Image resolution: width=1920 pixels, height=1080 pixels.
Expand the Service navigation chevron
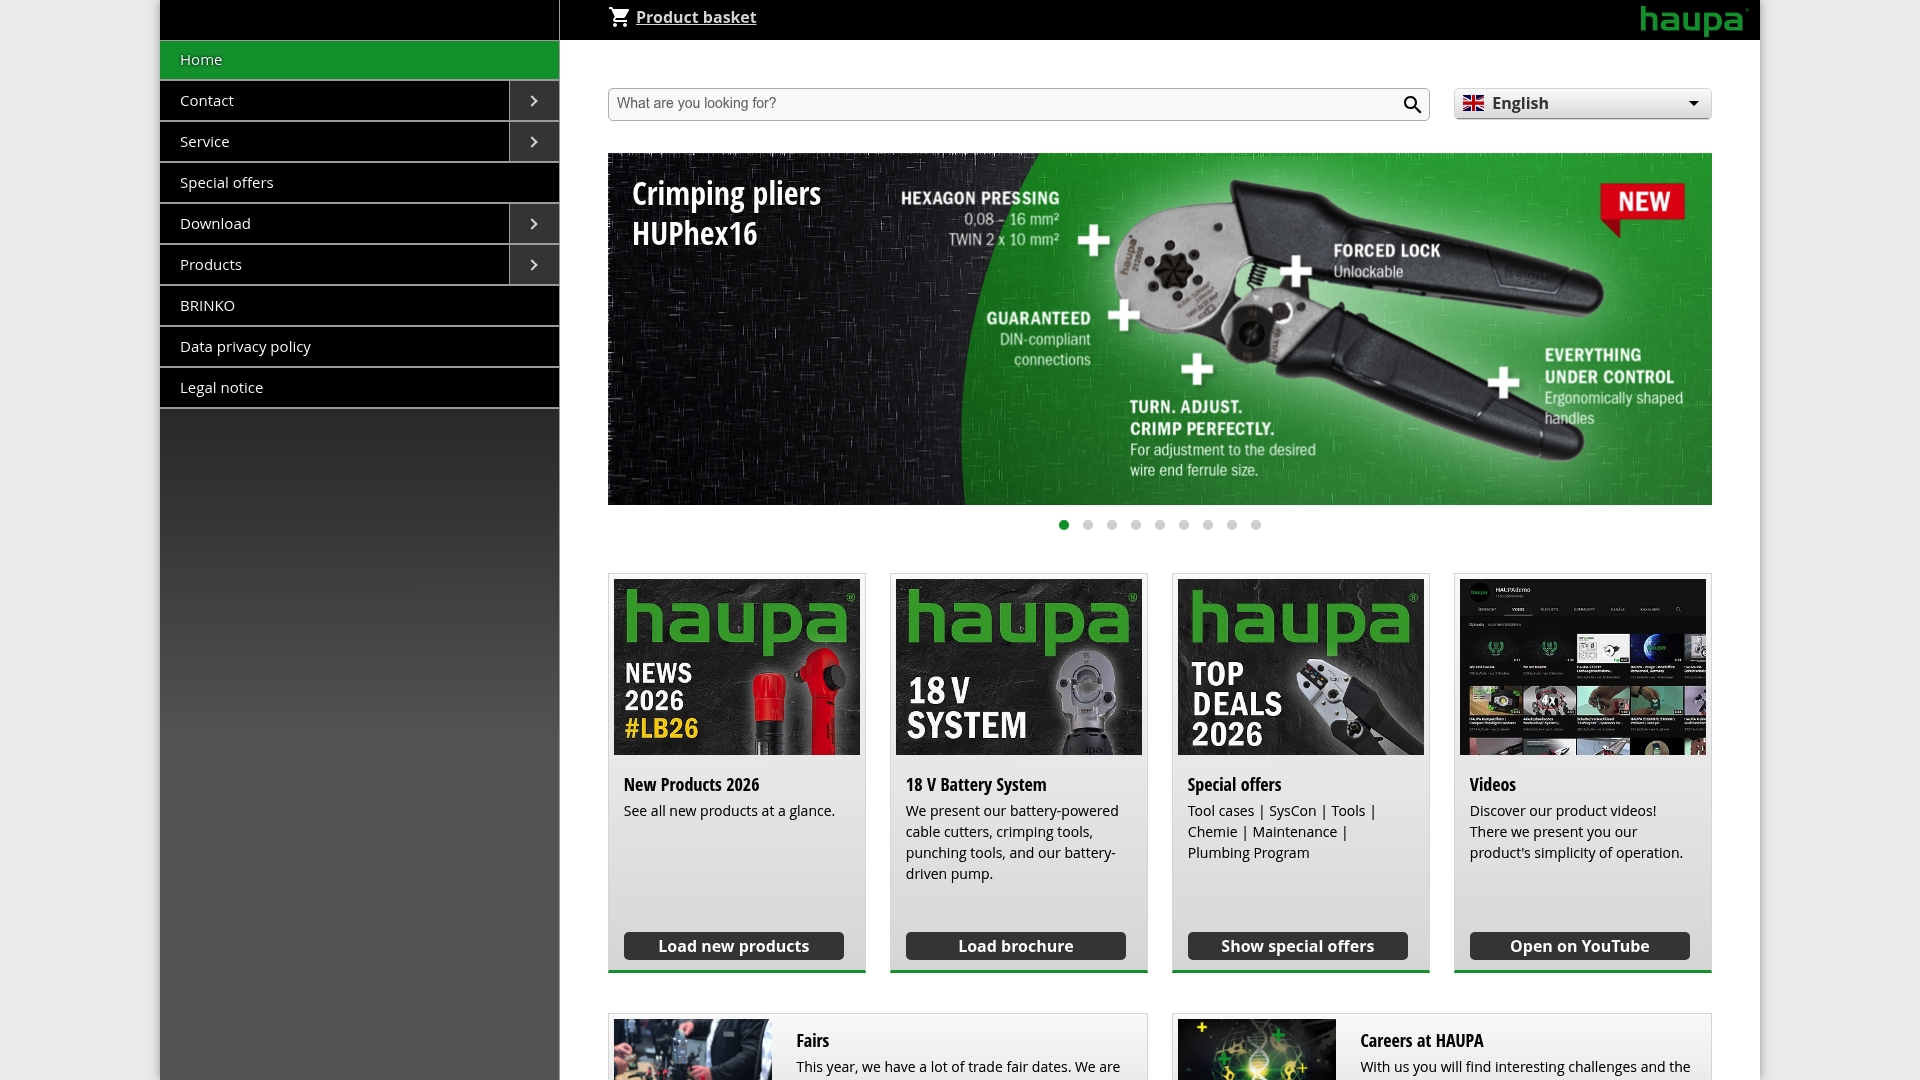(535, 141)
